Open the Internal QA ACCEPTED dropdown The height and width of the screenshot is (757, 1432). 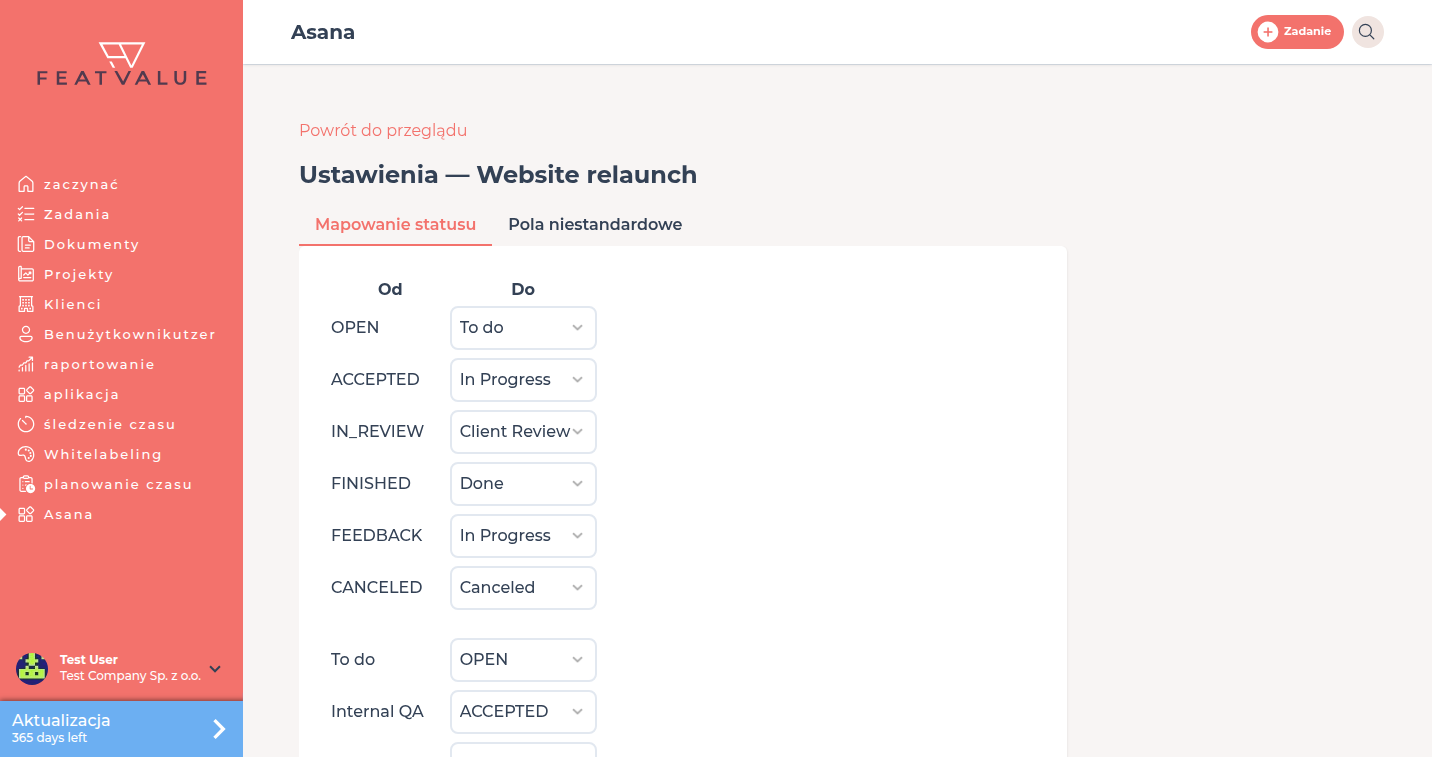click(x=523, y=712)
